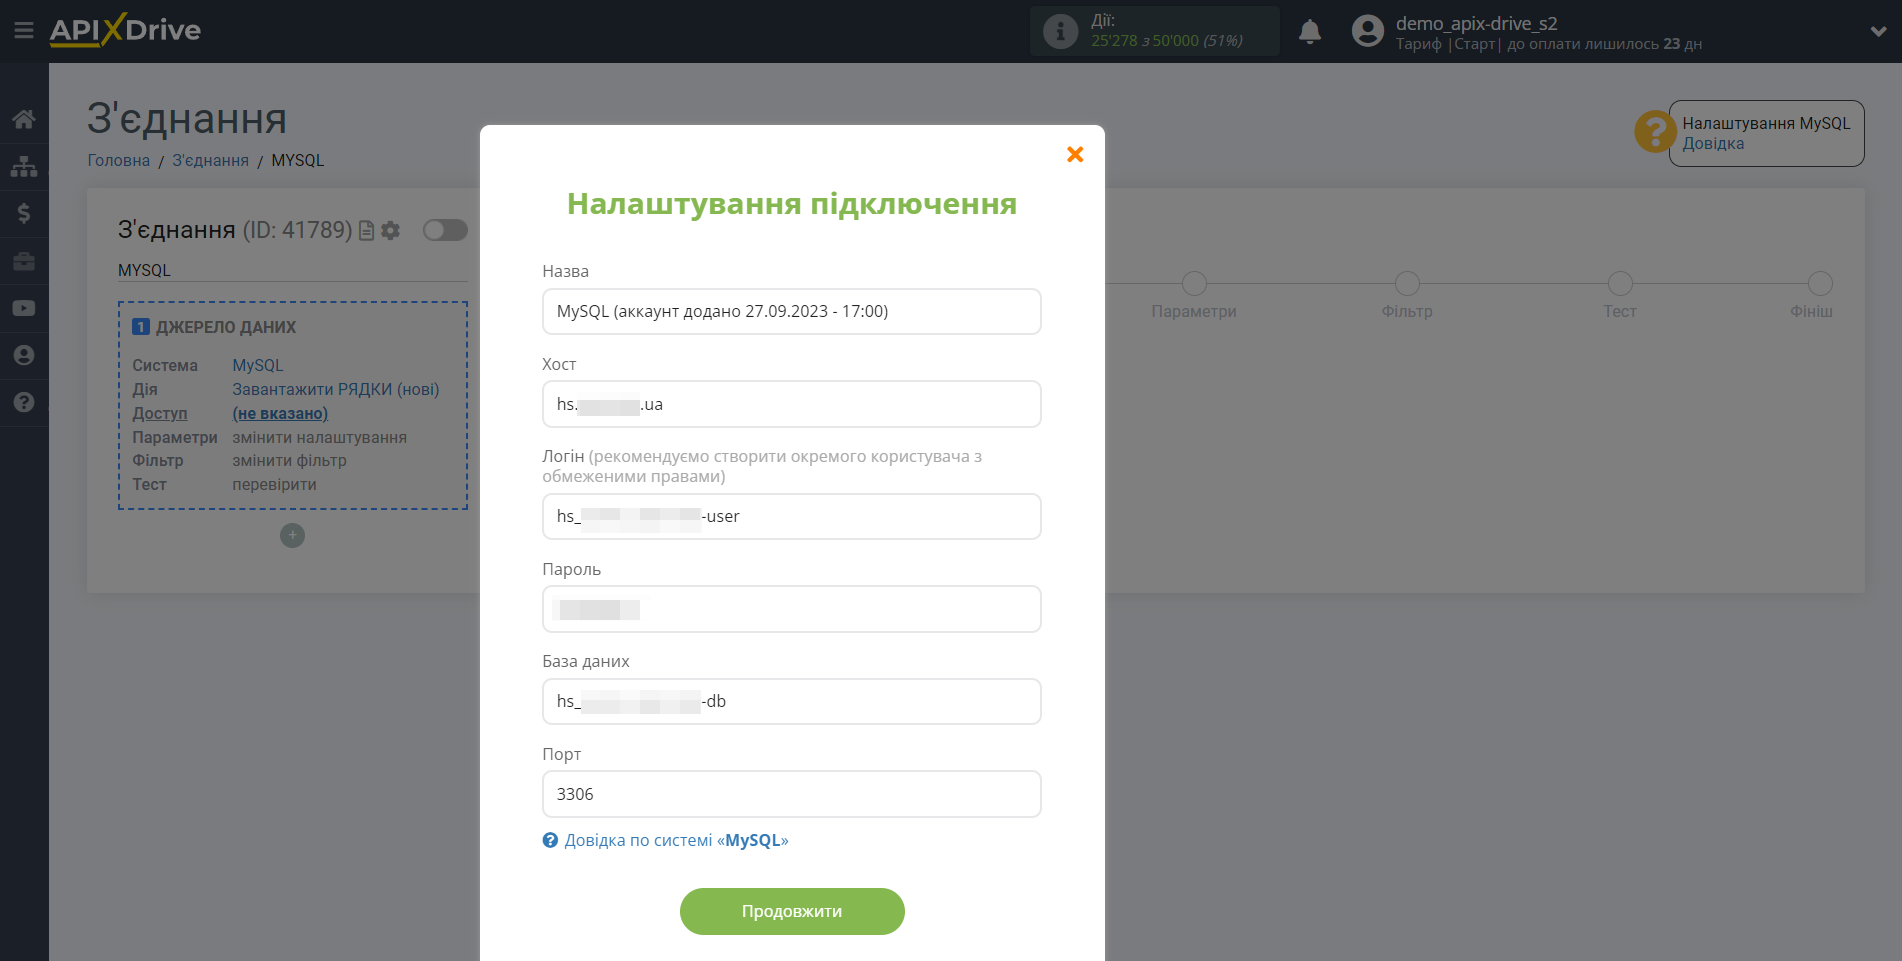The height and width of the screenshot is (961, 1902).
Task: Focus the Хост input field
Action: (791, 404)
